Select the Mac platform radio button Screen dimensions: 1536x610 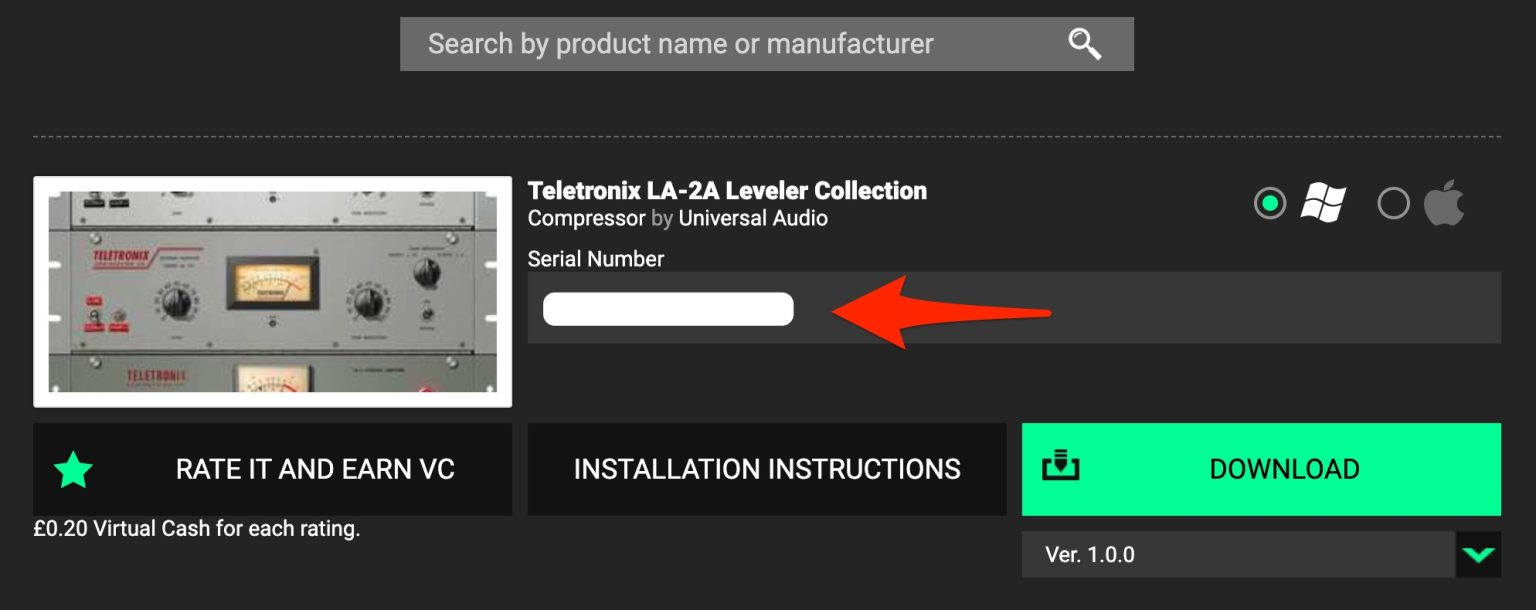coord(1393,204)
